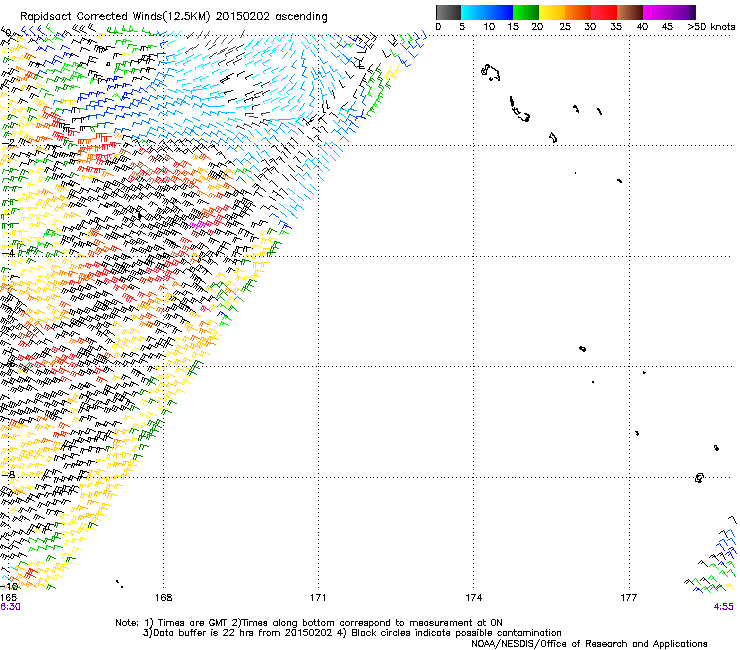Click the magenta 40-45 knots legend segment
Viewport: 740px width, 650px height.
tap(656, 12)
